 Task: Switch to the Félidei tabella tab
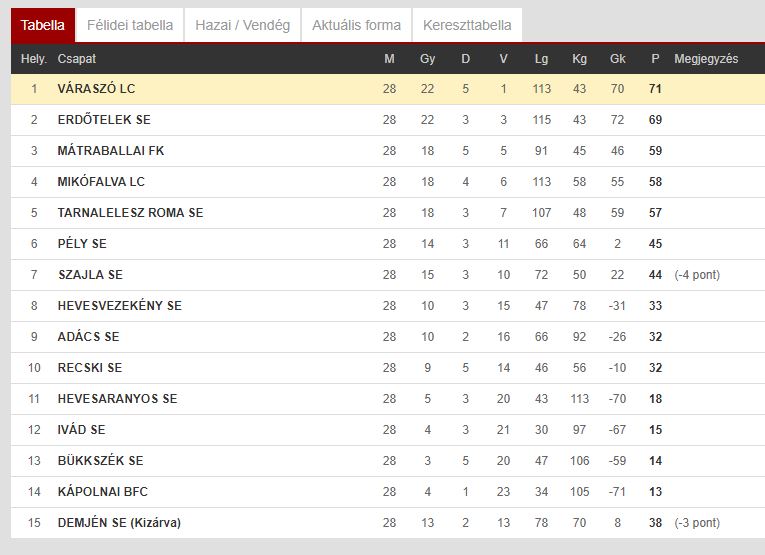(x=130, y=25)
